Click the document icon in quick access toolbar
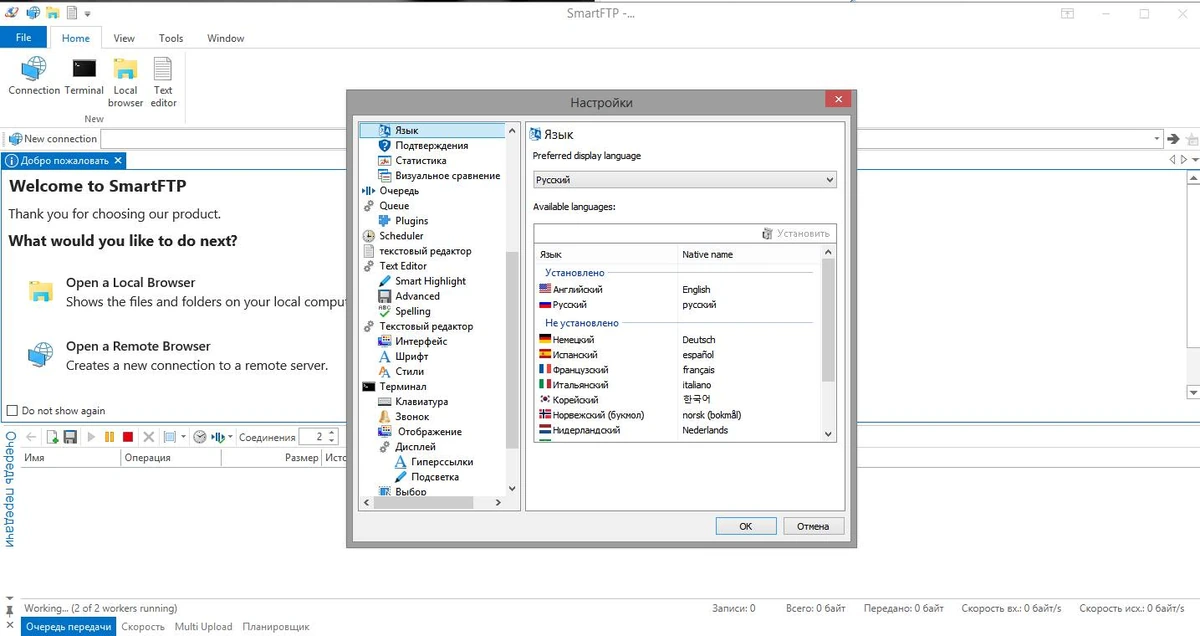1200x636 pixels. tap(72, 12)
